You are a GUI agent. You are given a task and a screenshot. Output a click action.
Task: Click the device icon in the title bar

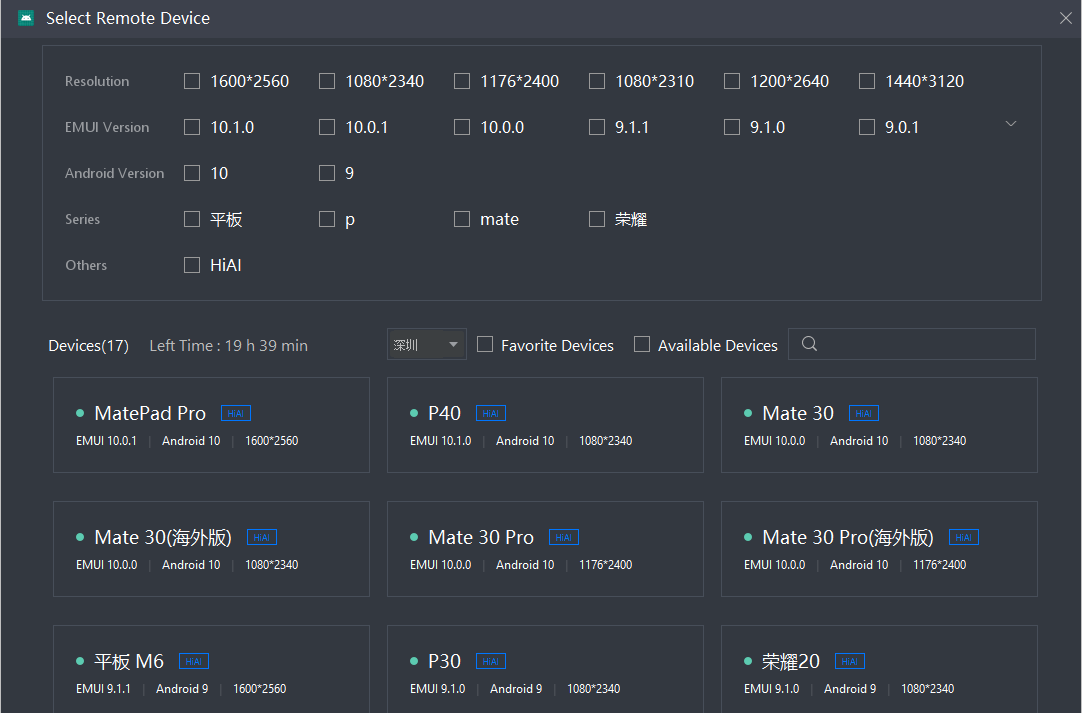[25, 17]
